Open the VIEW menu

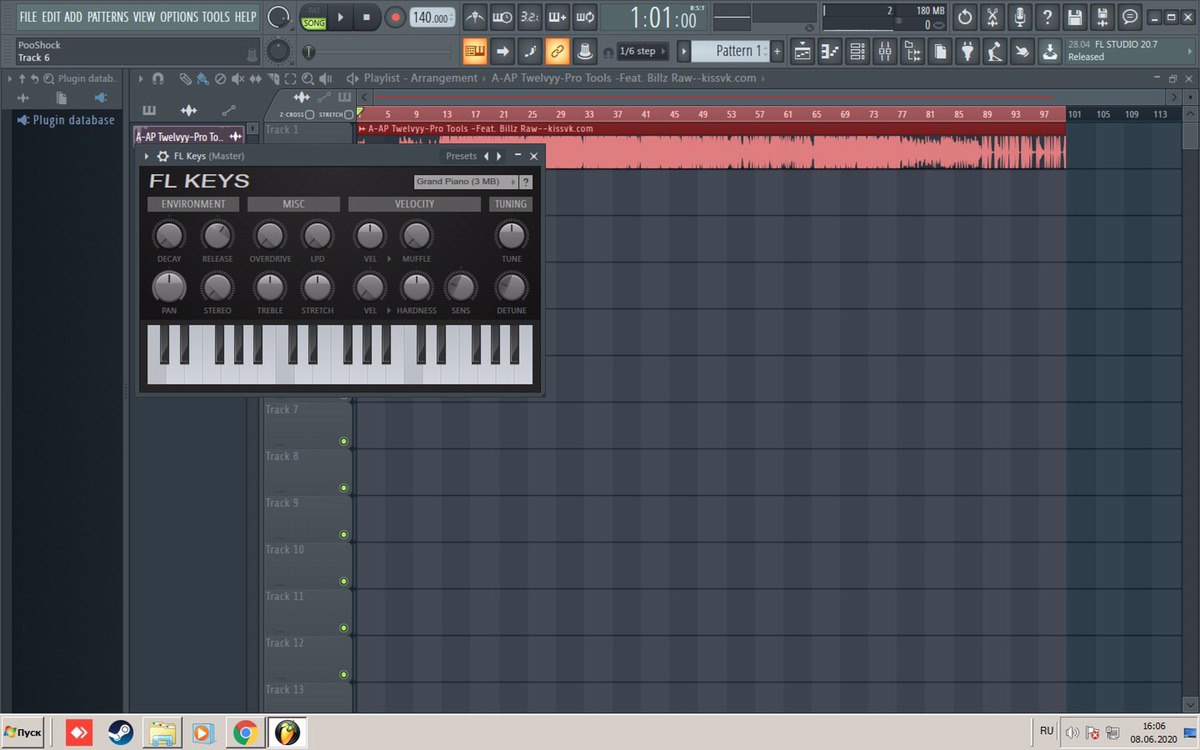(144, 17)
